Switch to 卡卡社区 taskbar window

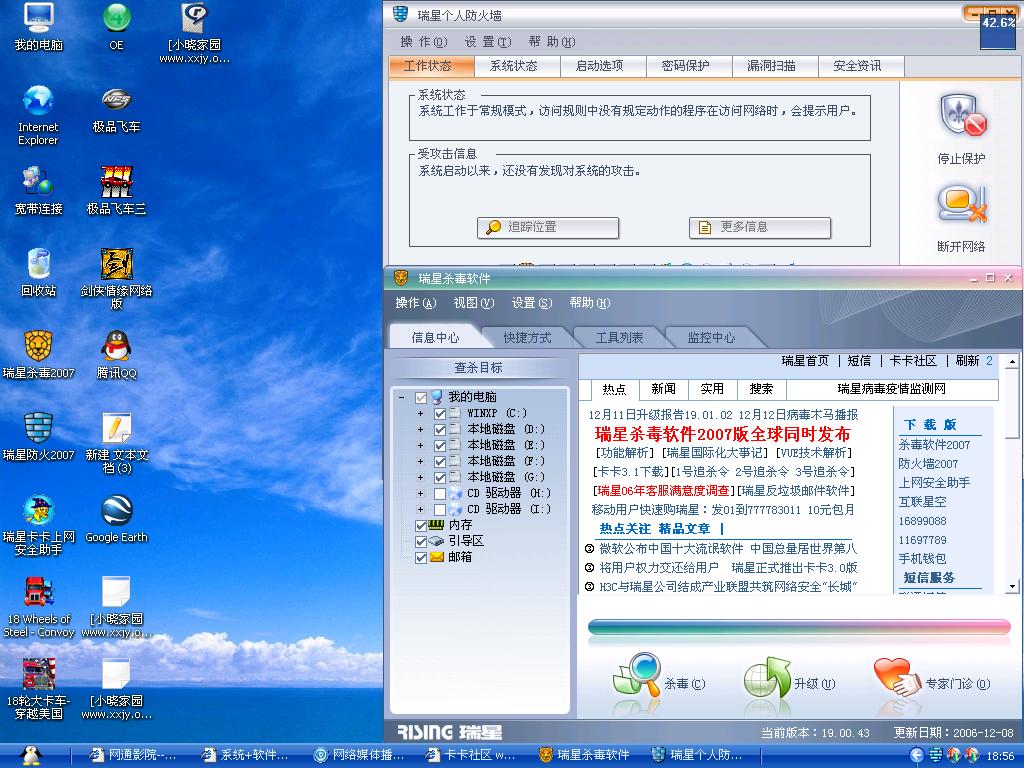tap(470, 756)
